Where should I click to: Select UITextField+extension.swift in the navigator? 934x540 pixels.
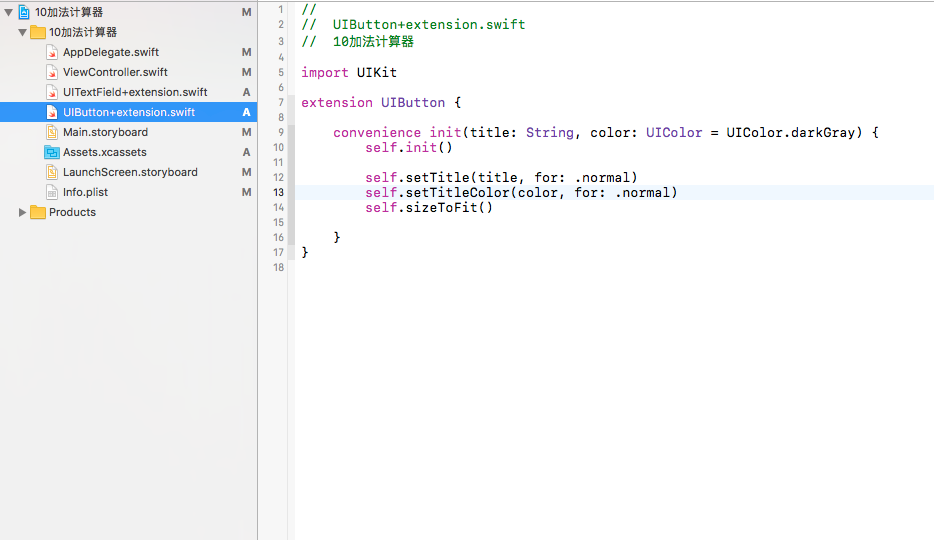click(135, 92)
